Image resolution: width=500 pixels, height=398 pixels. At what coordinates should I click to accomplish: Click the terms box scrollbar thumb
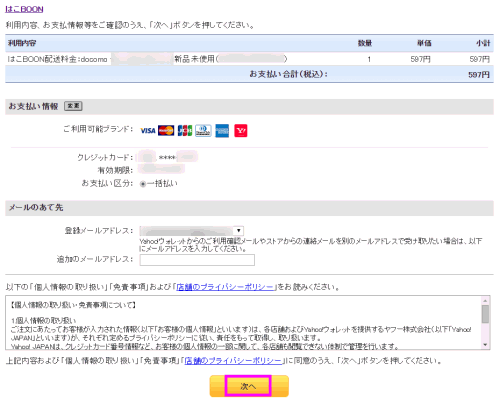tap(485, 314)
